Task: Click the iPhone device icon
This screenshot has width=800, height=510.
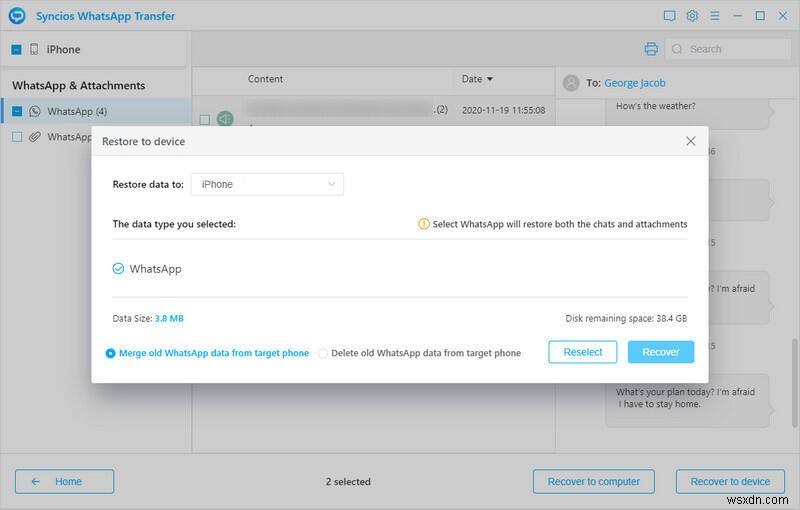Action: [34, 49]
